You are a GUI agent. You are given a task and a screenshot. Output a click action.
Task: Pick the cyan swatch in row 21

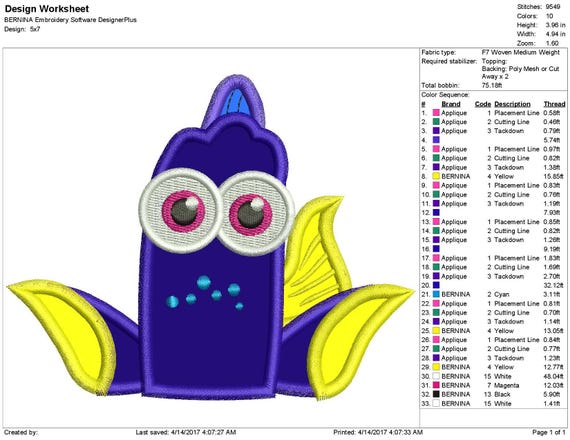tap(436, 294)
